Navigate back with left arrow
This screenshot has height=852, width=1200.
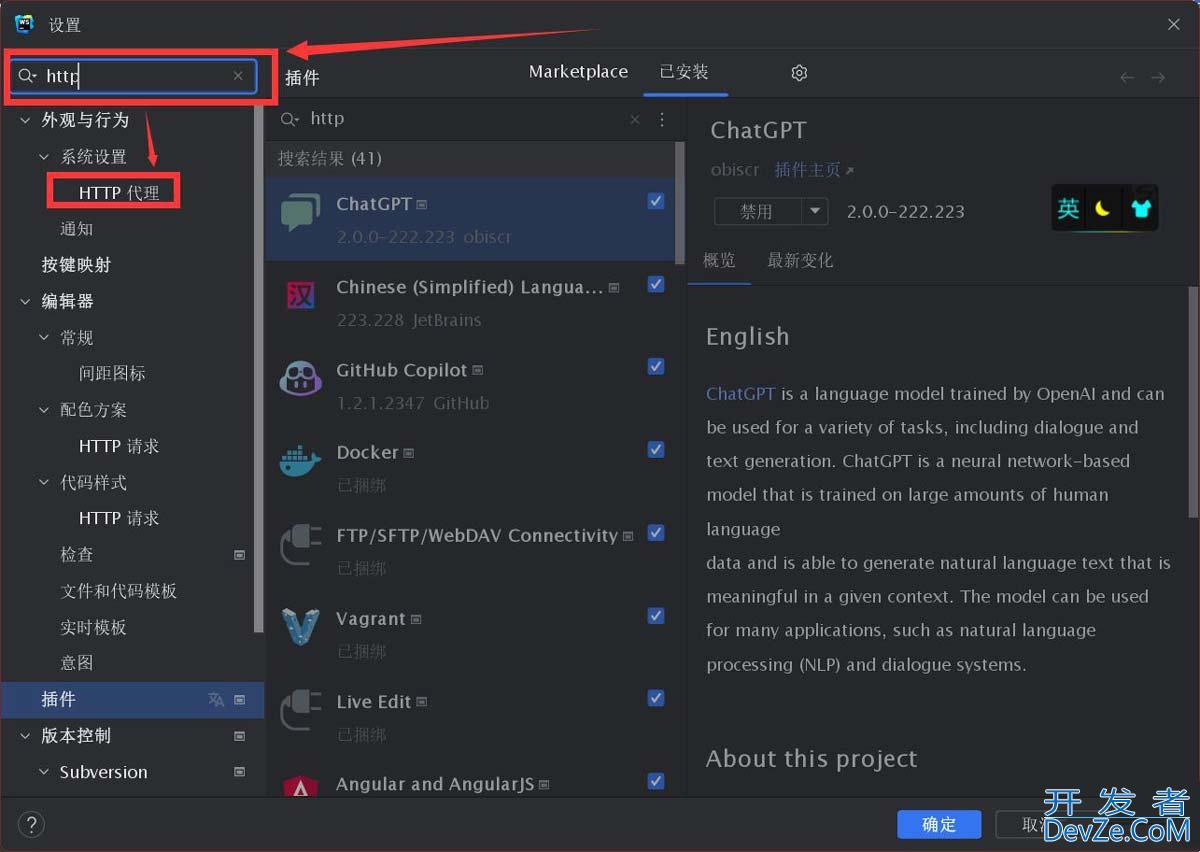click(x=1127, y=77)
